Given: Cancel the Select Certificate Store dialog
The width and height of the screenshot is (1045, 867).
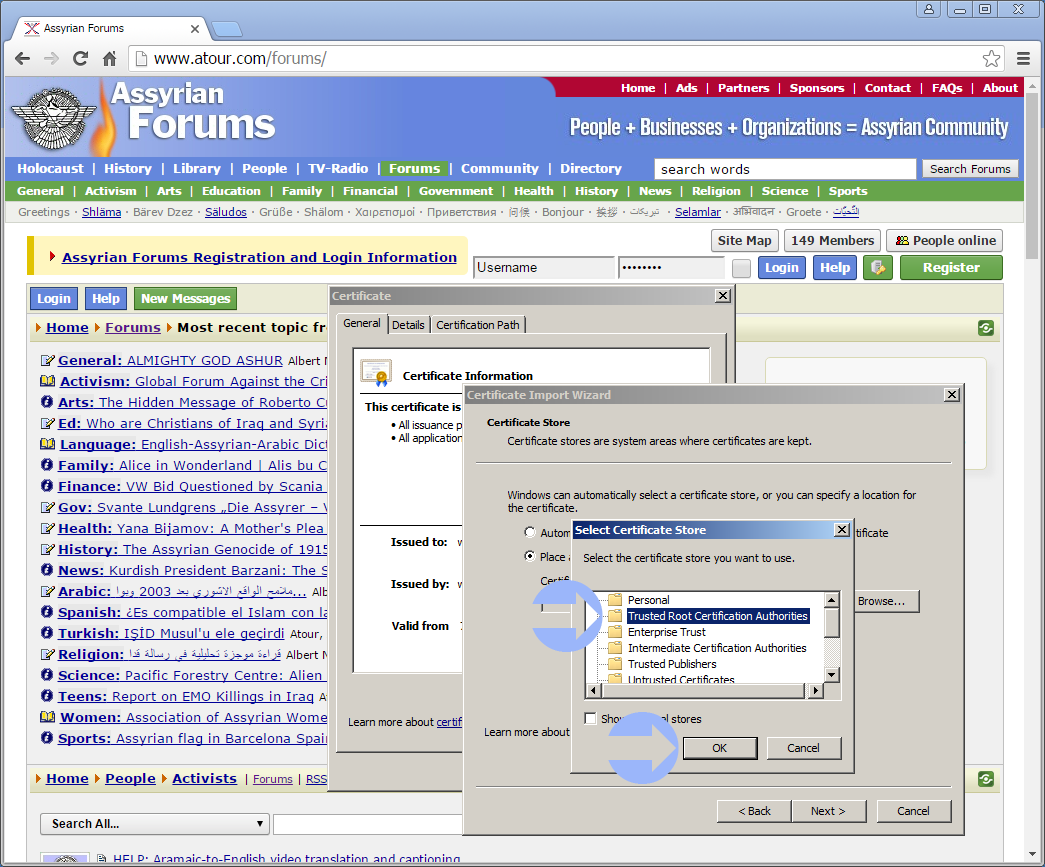Looking at the screenshot, I should [804, 748].
